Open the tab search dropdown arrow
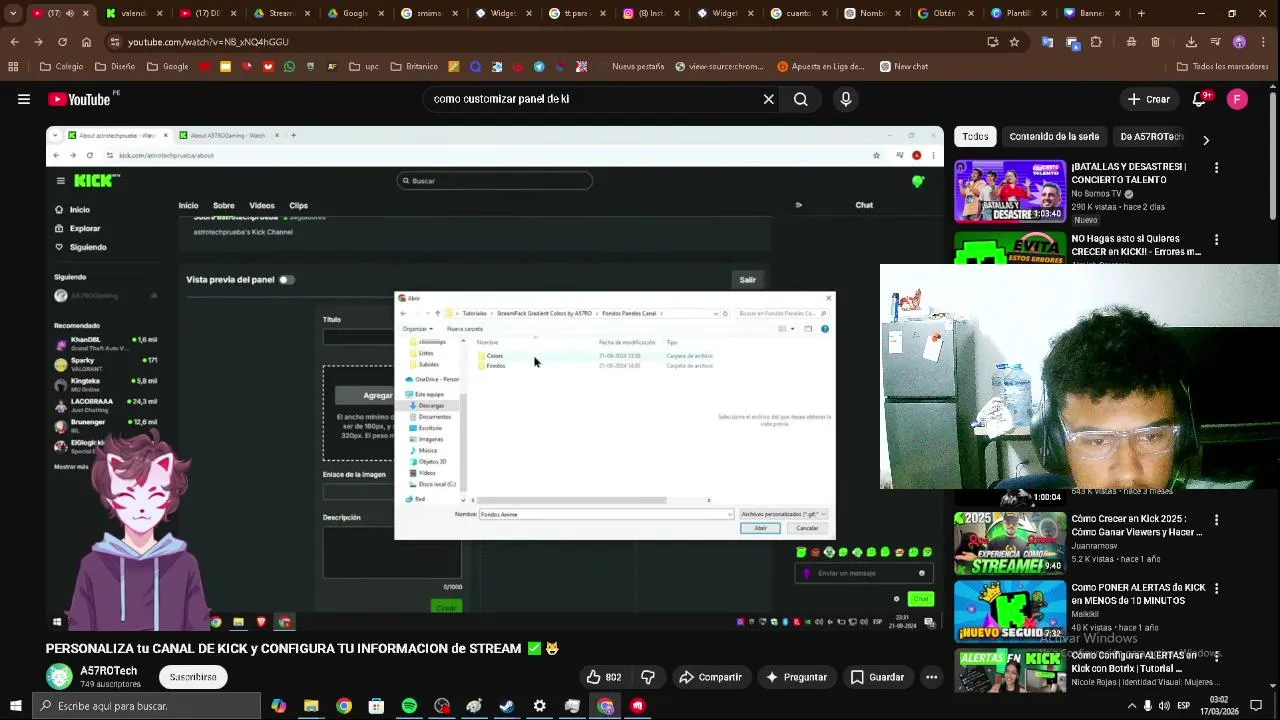This screenshot has width=1280, height=720. coord(13,14)
